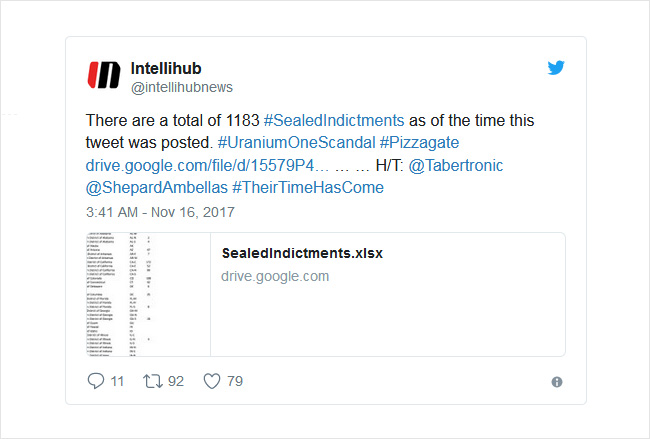Click the drive.google.com card domain text
Image resolution: width=650 pixels, height=439 pixels.
[x=275, y=276]
